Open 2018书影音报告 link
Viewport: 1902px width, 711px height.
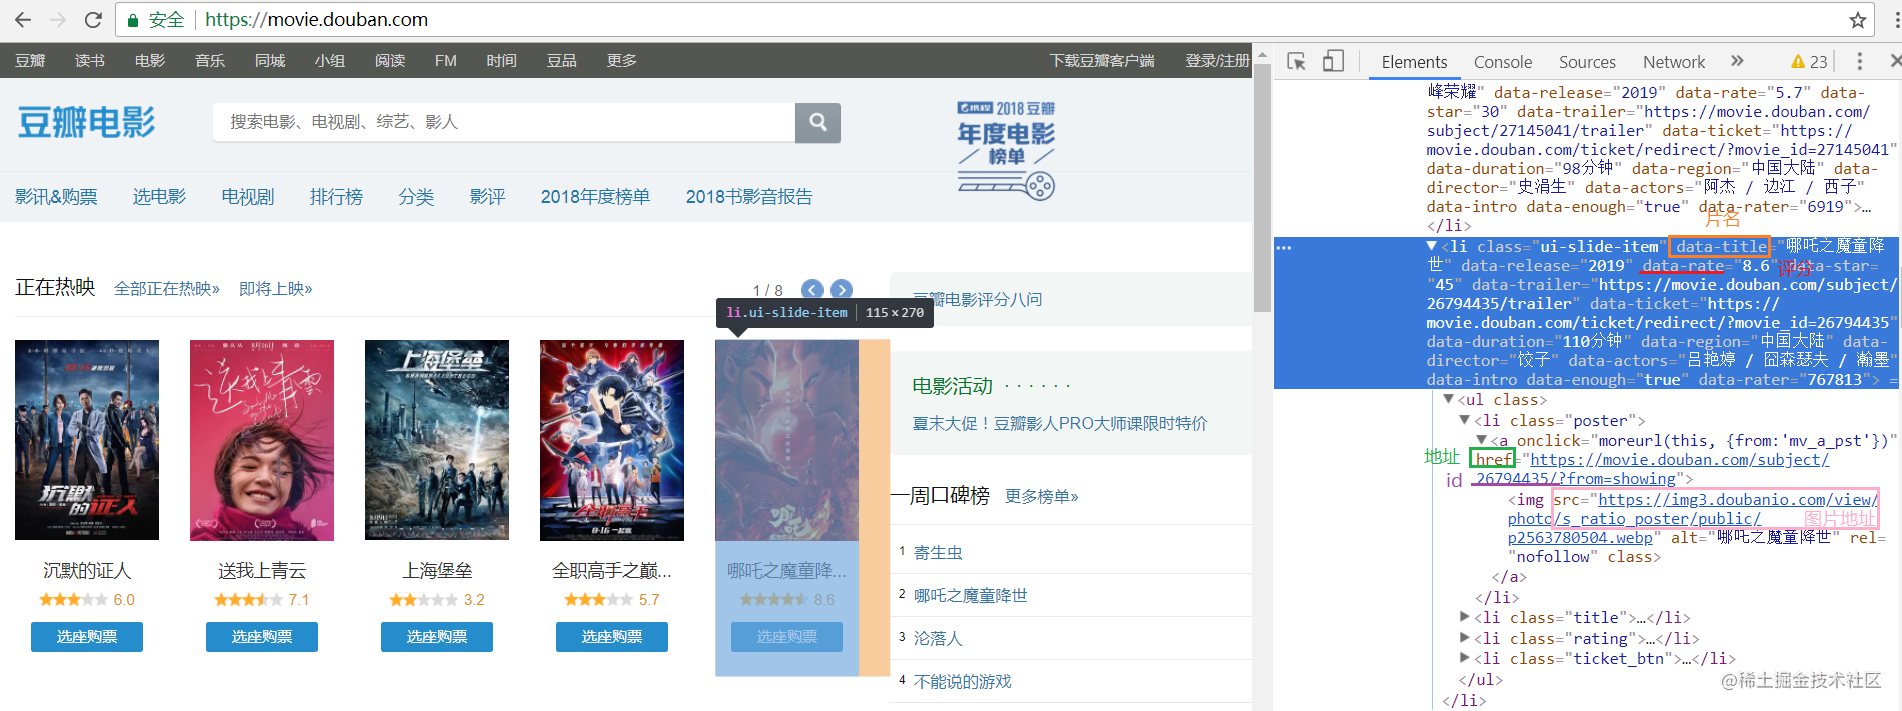[749, 197]
